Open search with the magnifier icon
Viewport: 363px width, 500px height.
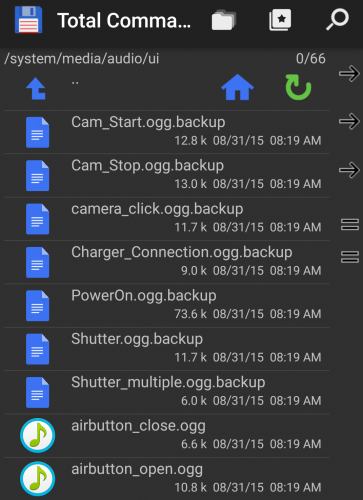click(337, 20)
